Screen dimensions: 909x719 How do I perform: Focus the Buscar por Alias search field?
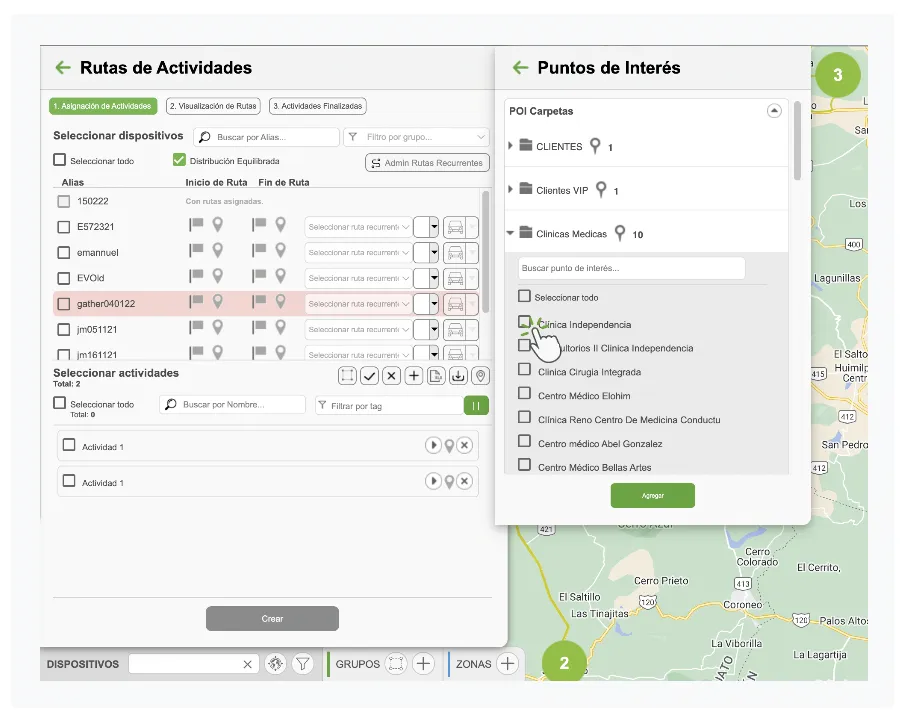pyautogui.click(x=266, y=137)
